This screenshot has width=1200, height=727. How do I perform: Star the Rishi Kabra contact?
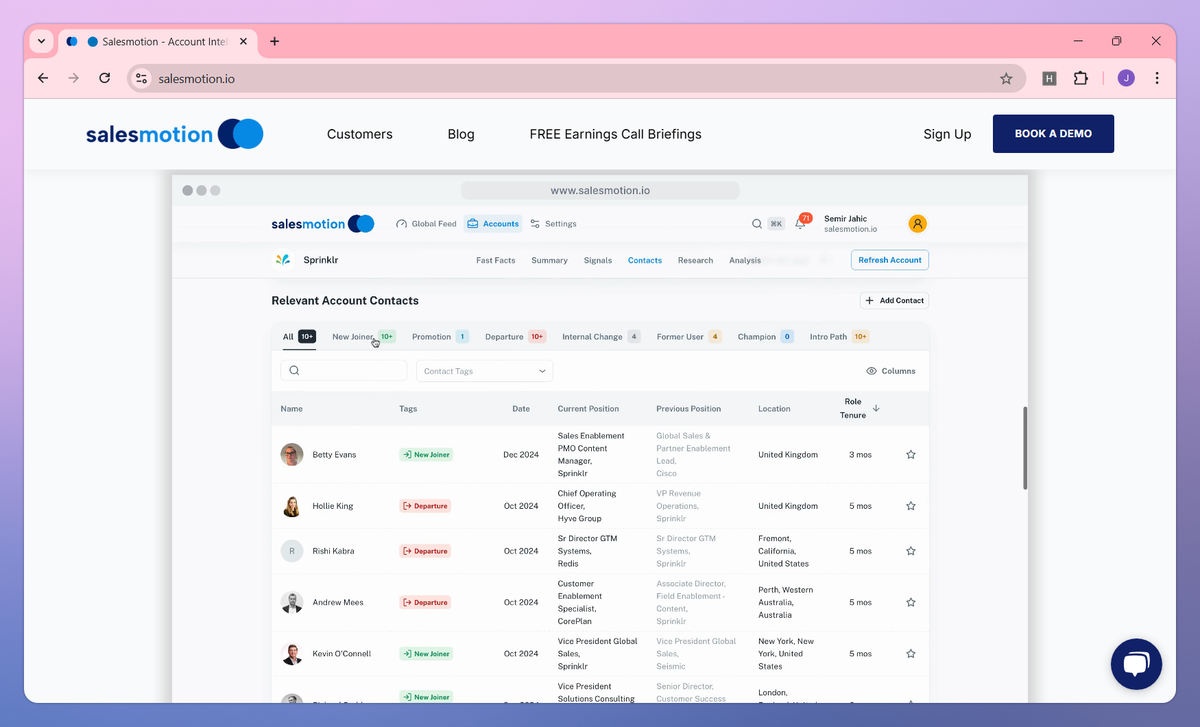tap(911, 551)
